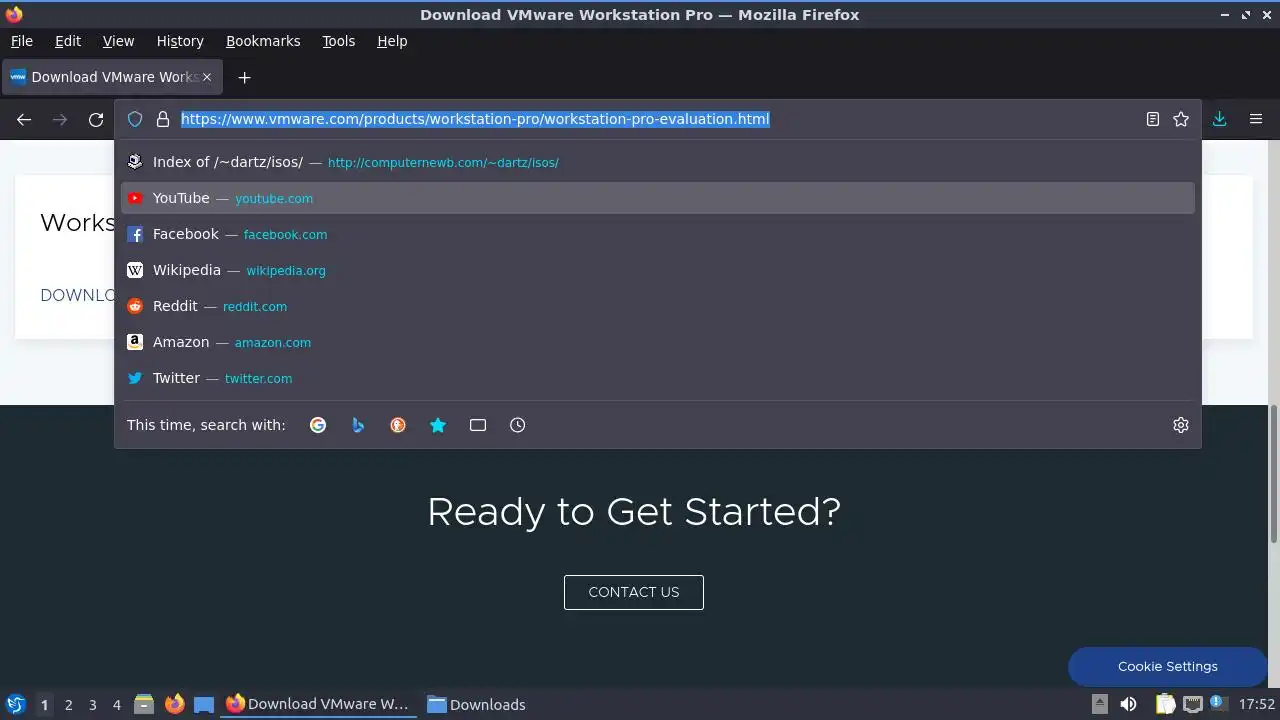Screen dimensions: 1280x720
Task: Open the Downloads panel arrow
Action: click(x=1220, y=119)
